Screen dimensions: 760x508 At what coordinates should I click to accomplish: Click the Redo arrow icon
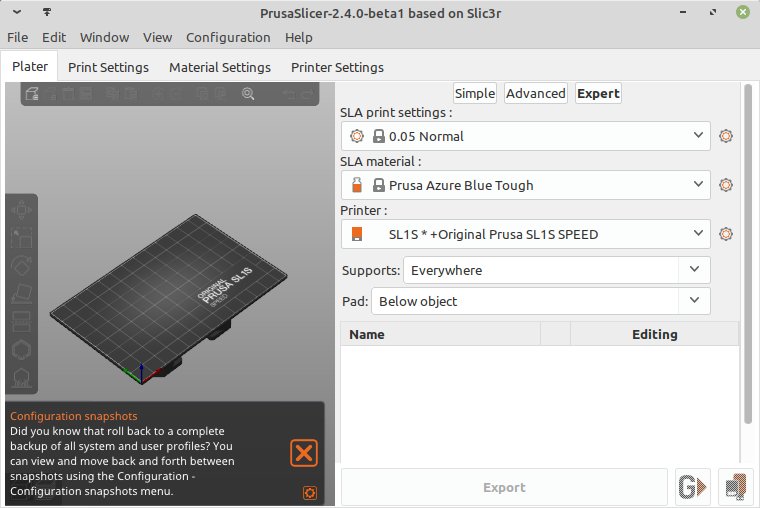307,94
